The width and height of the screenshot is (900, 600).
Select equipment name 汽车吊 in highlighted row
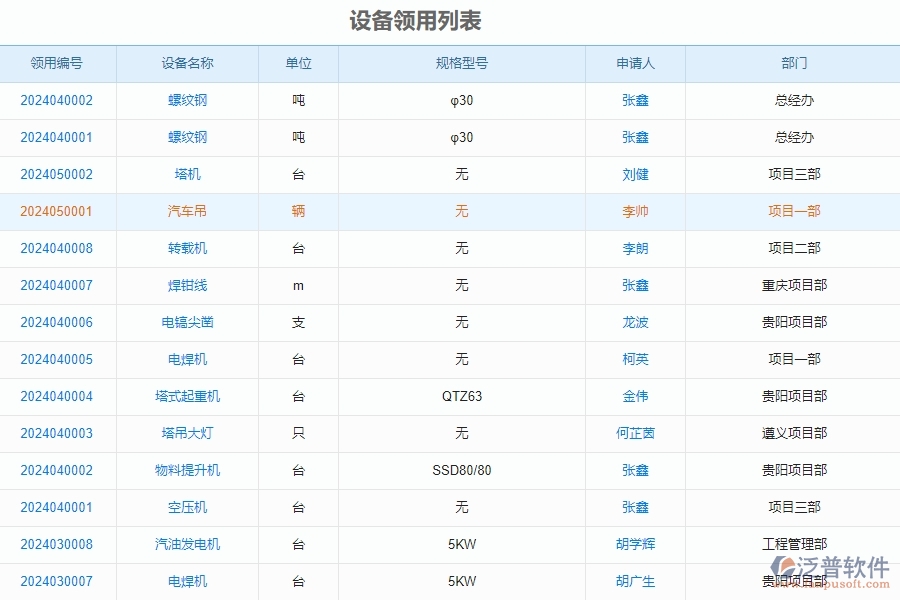coord(187,211)
